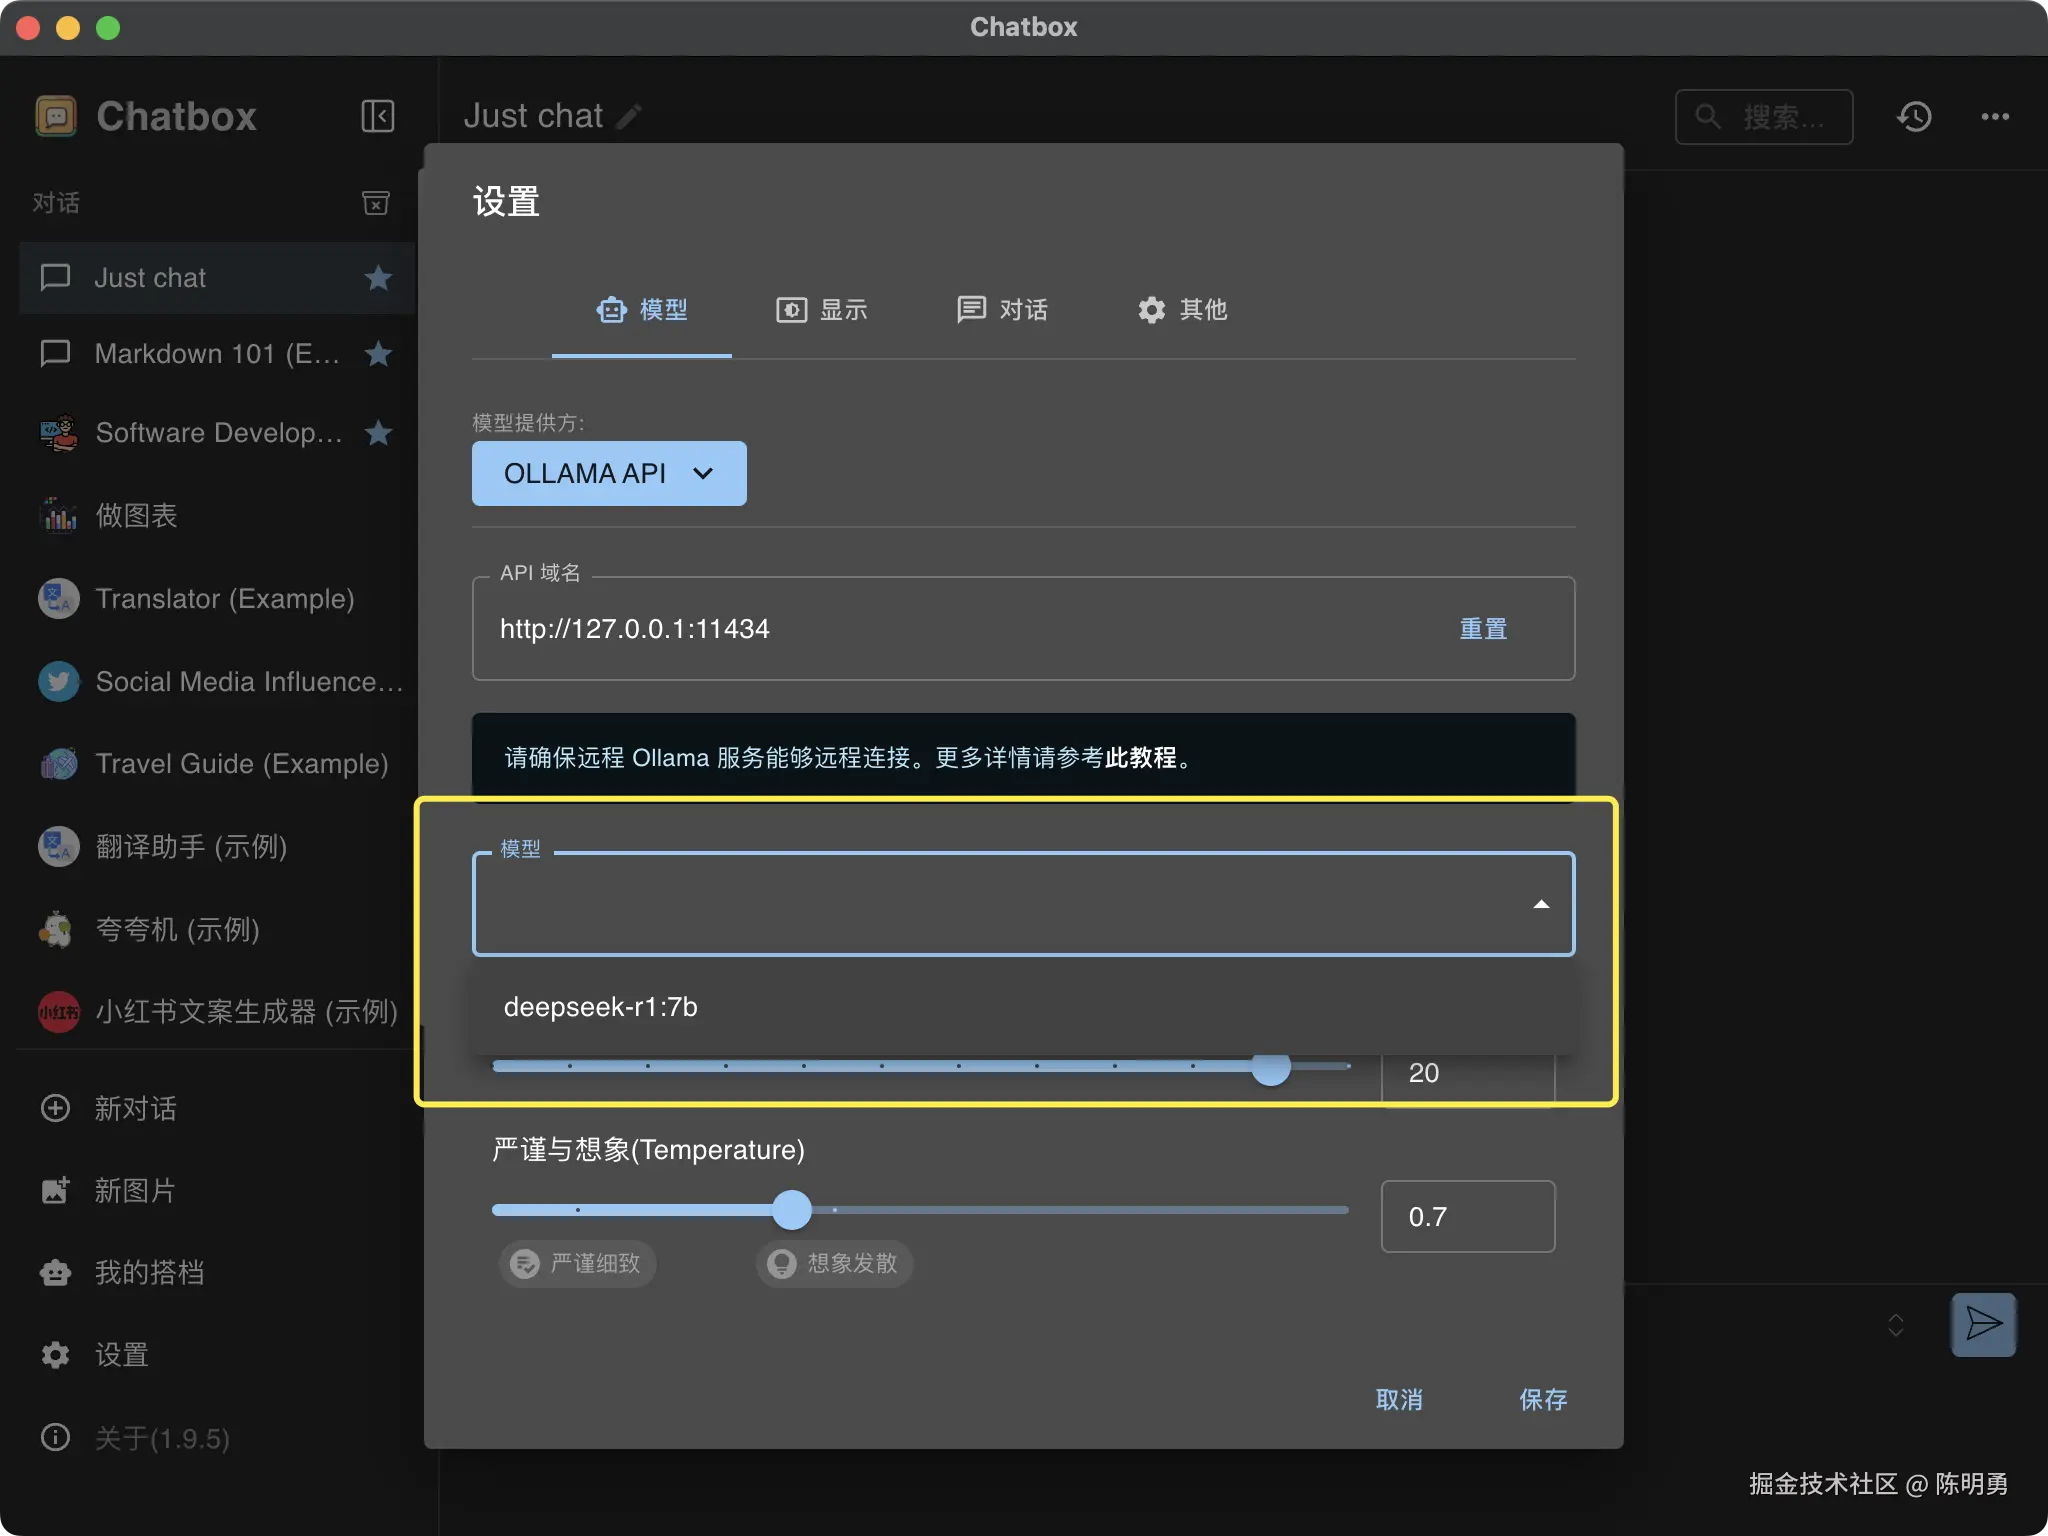2048x1536 pixels.
Task: Click the Chatbox logo icon
Action: 56,116
